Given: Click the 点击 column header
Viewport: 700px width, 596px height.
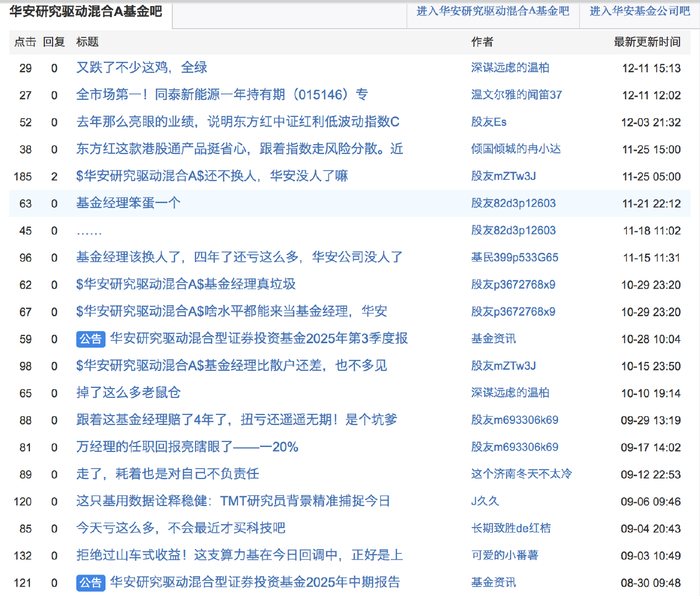Looking at the screenshot, I should point(25,42).
